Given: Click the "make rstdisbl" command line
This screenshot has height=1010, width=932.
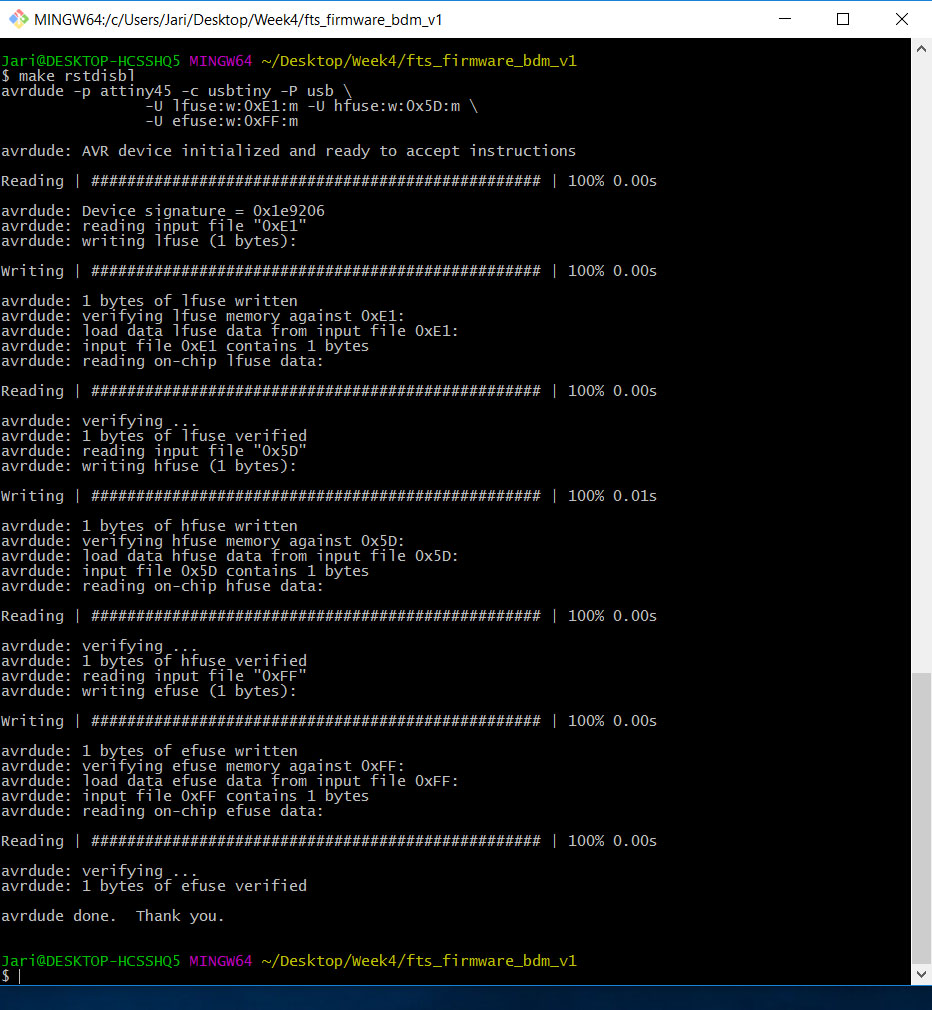Looking at the screenshot, I should (68, 76).
